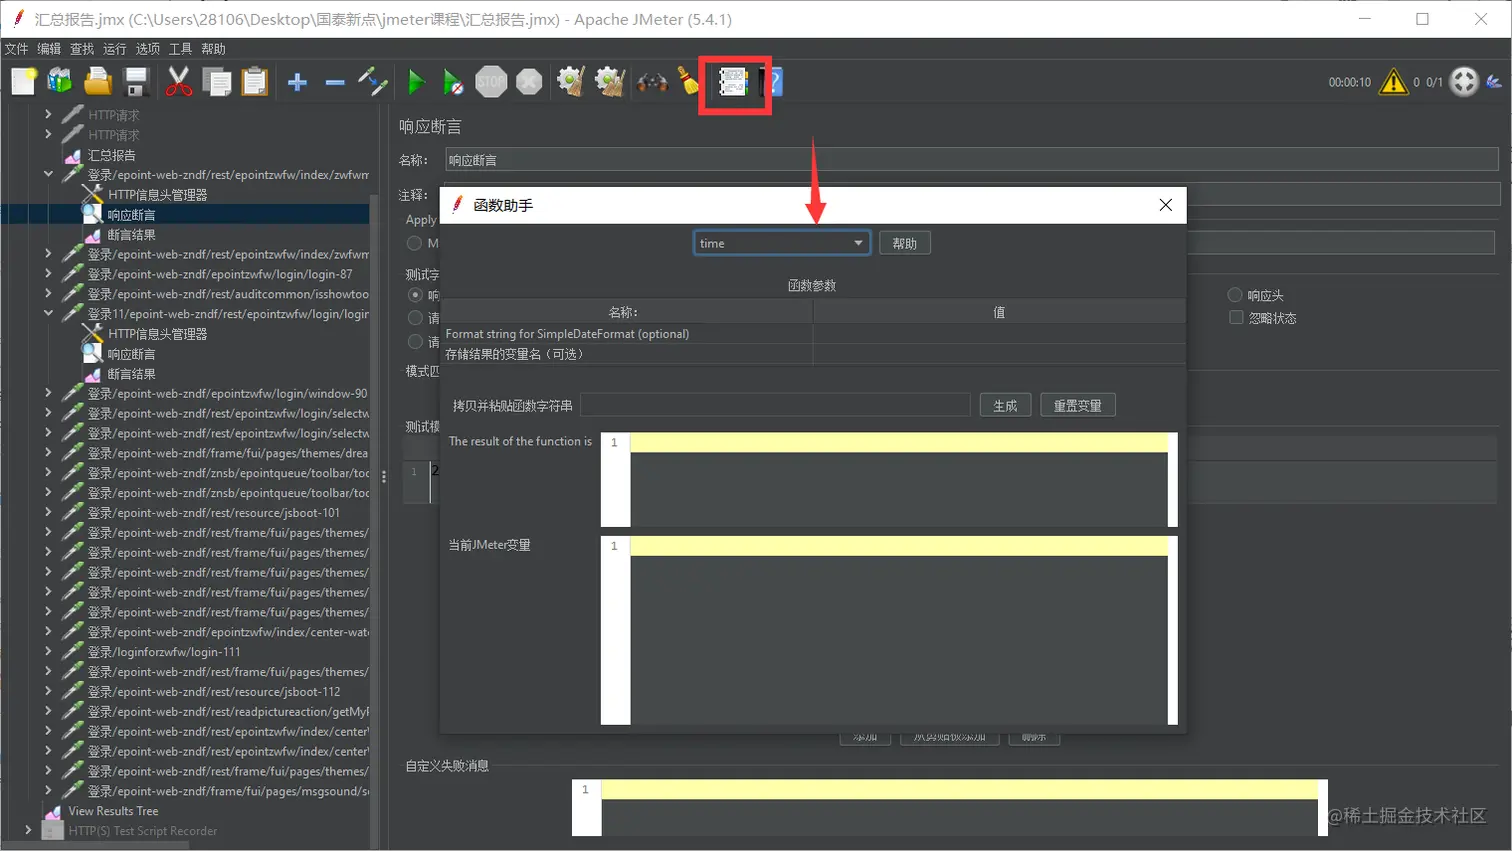
Task: Expand the resource/jsboot-101 request node
Action: [48, 512]
